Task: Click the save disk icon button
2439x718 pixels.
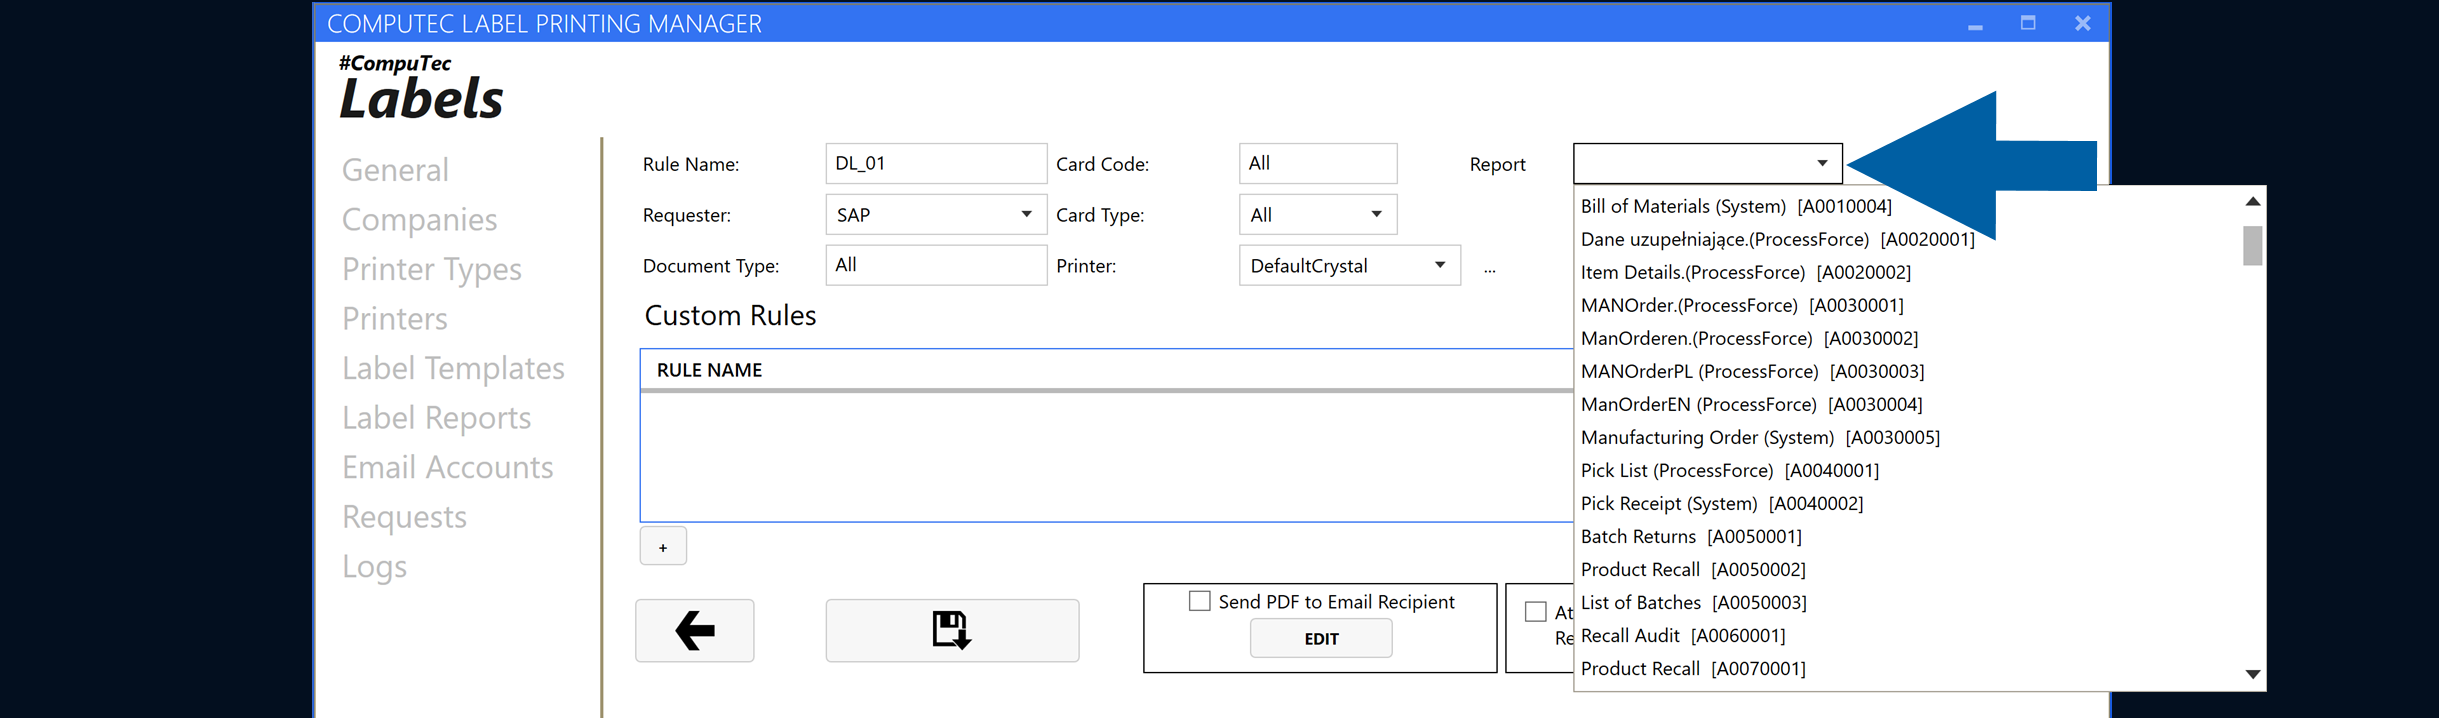Action: pos(952,630)
